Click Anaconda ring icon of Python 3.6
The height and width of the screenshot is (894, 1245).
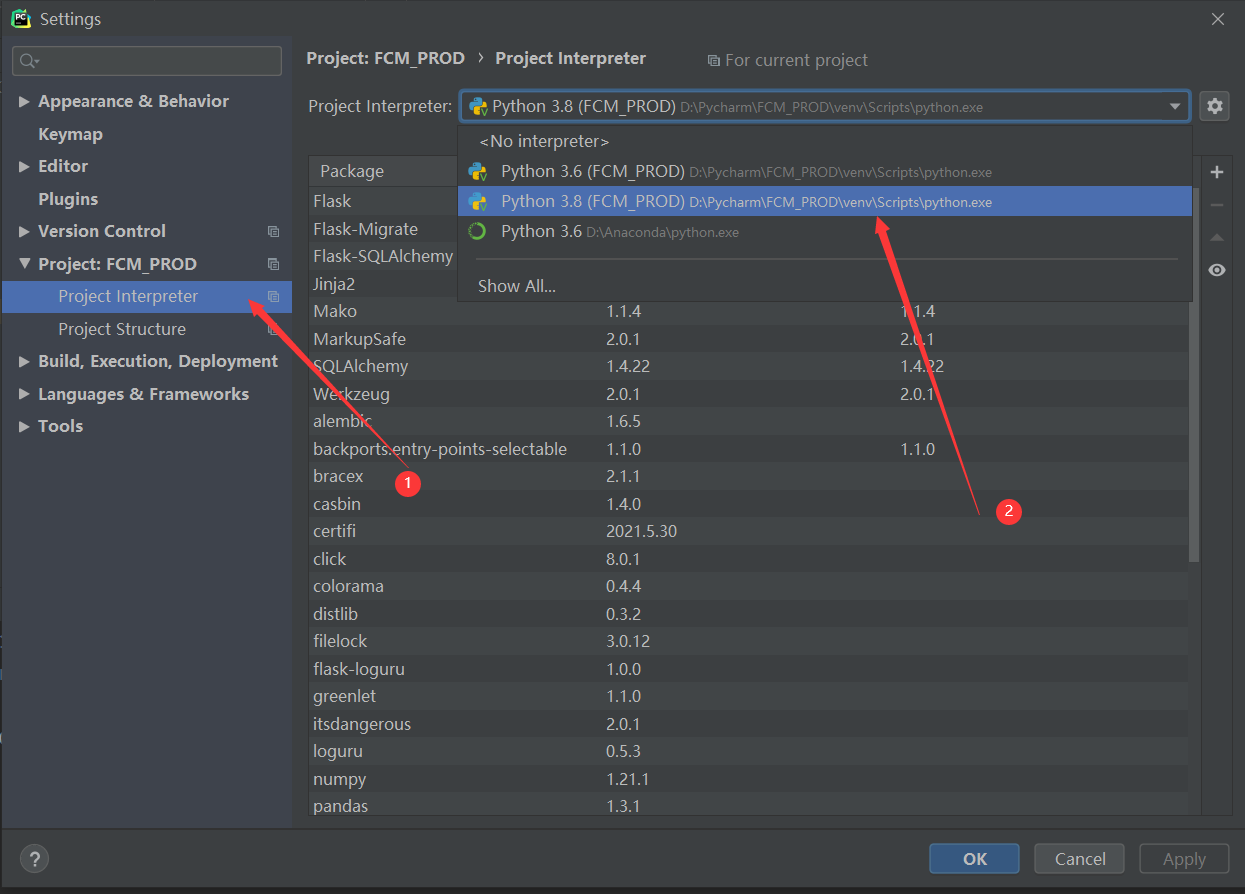coord(478,231)
